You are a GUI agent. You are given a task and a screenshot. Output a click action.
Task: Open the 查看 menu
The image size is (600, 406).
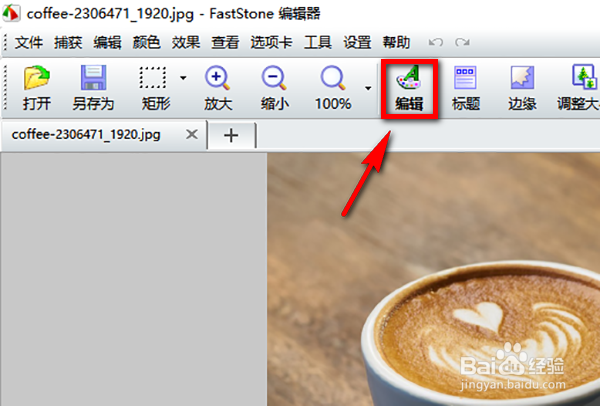coord(225,42)
